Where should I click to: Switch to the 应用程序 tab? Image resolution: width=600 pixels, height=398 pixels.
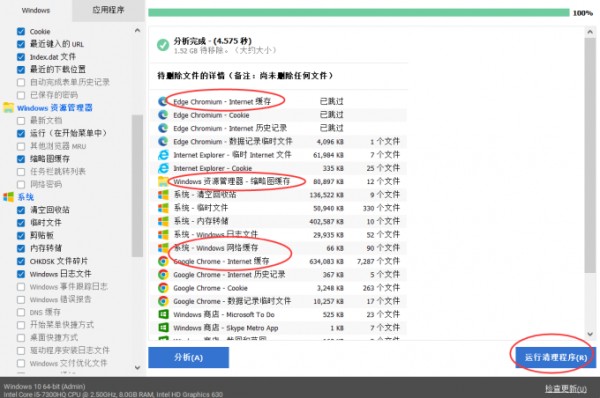pyautogui.click(x=108, y=10)
